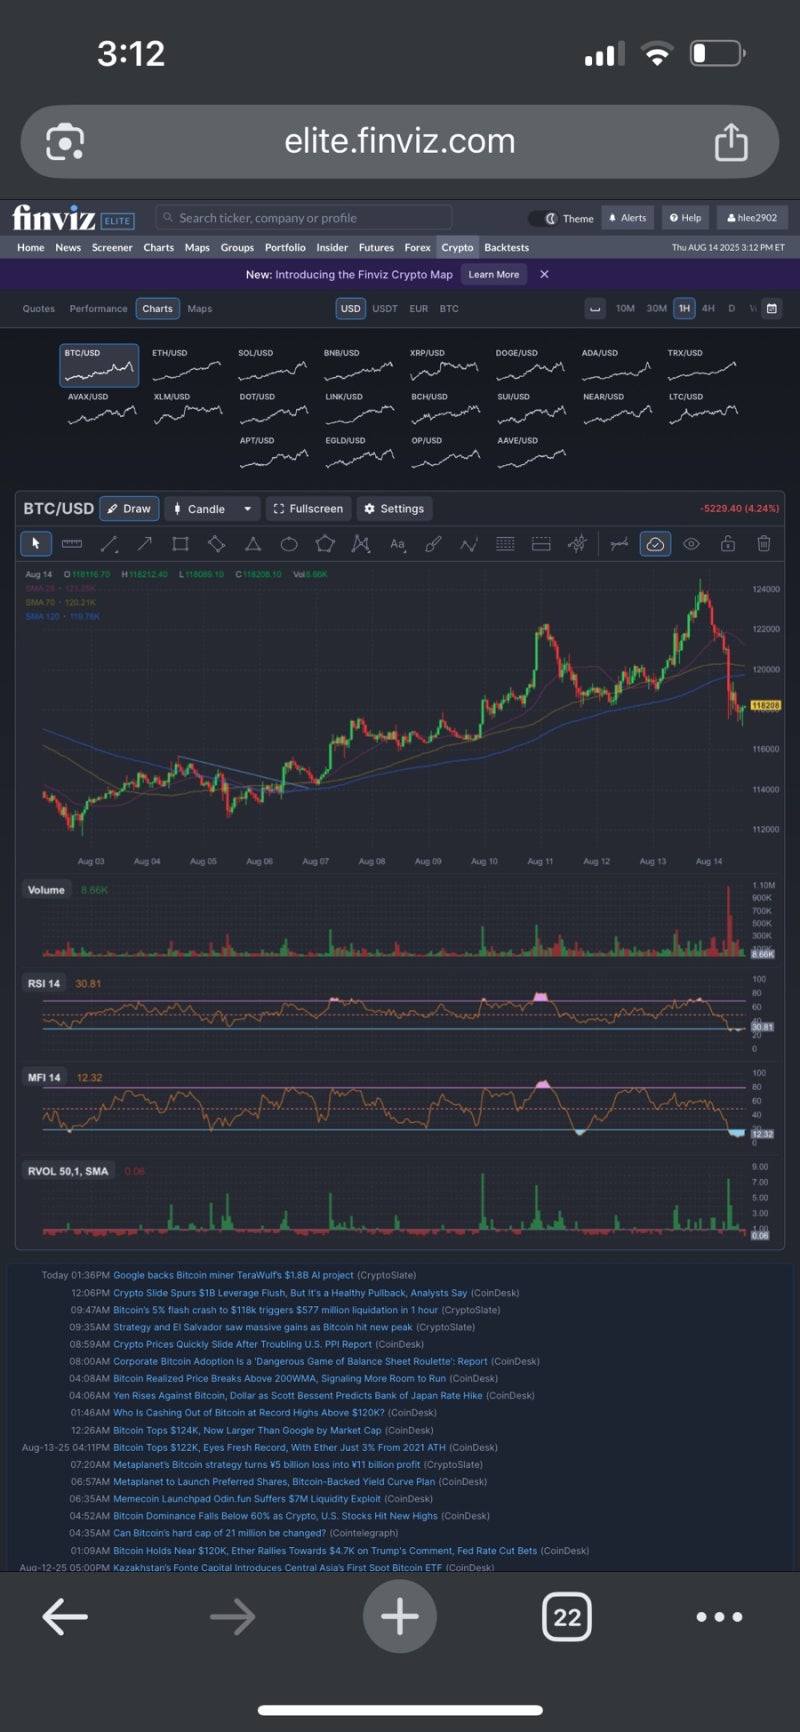Open the Google backs TeraWulf news link

233,1276
